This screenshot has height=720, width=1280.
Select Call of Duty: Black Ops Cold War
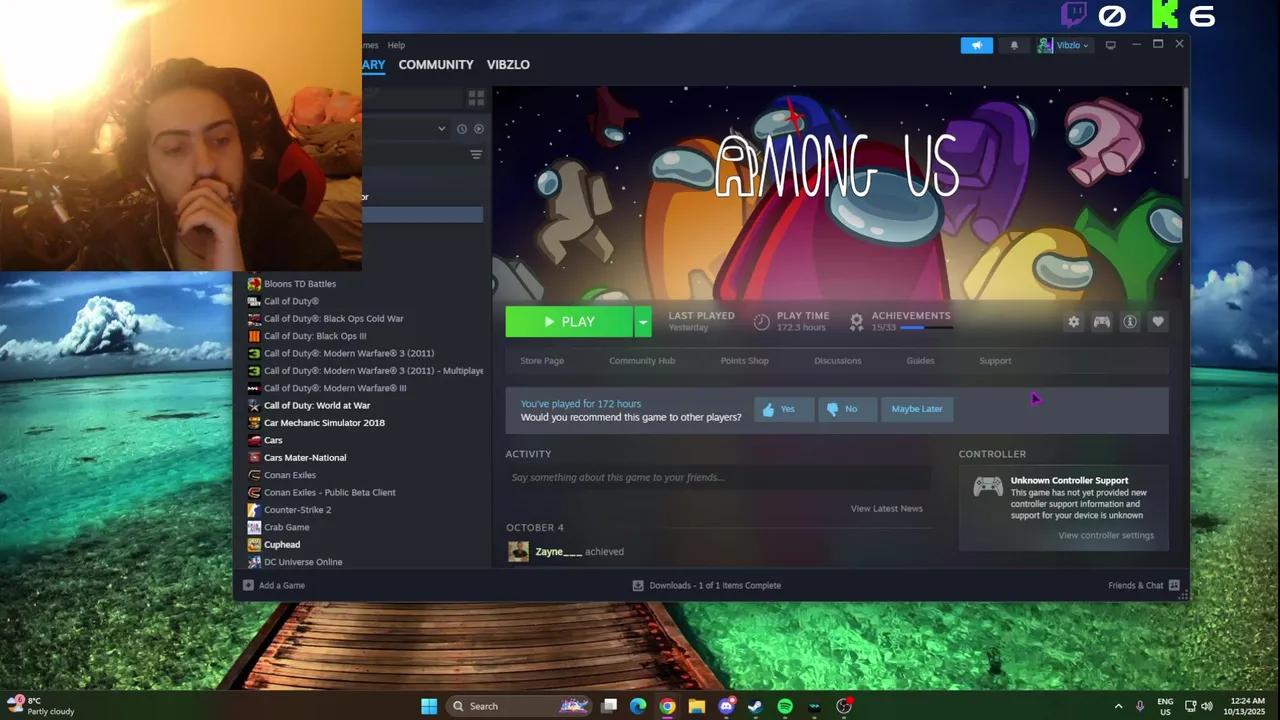tap(333, 319)
